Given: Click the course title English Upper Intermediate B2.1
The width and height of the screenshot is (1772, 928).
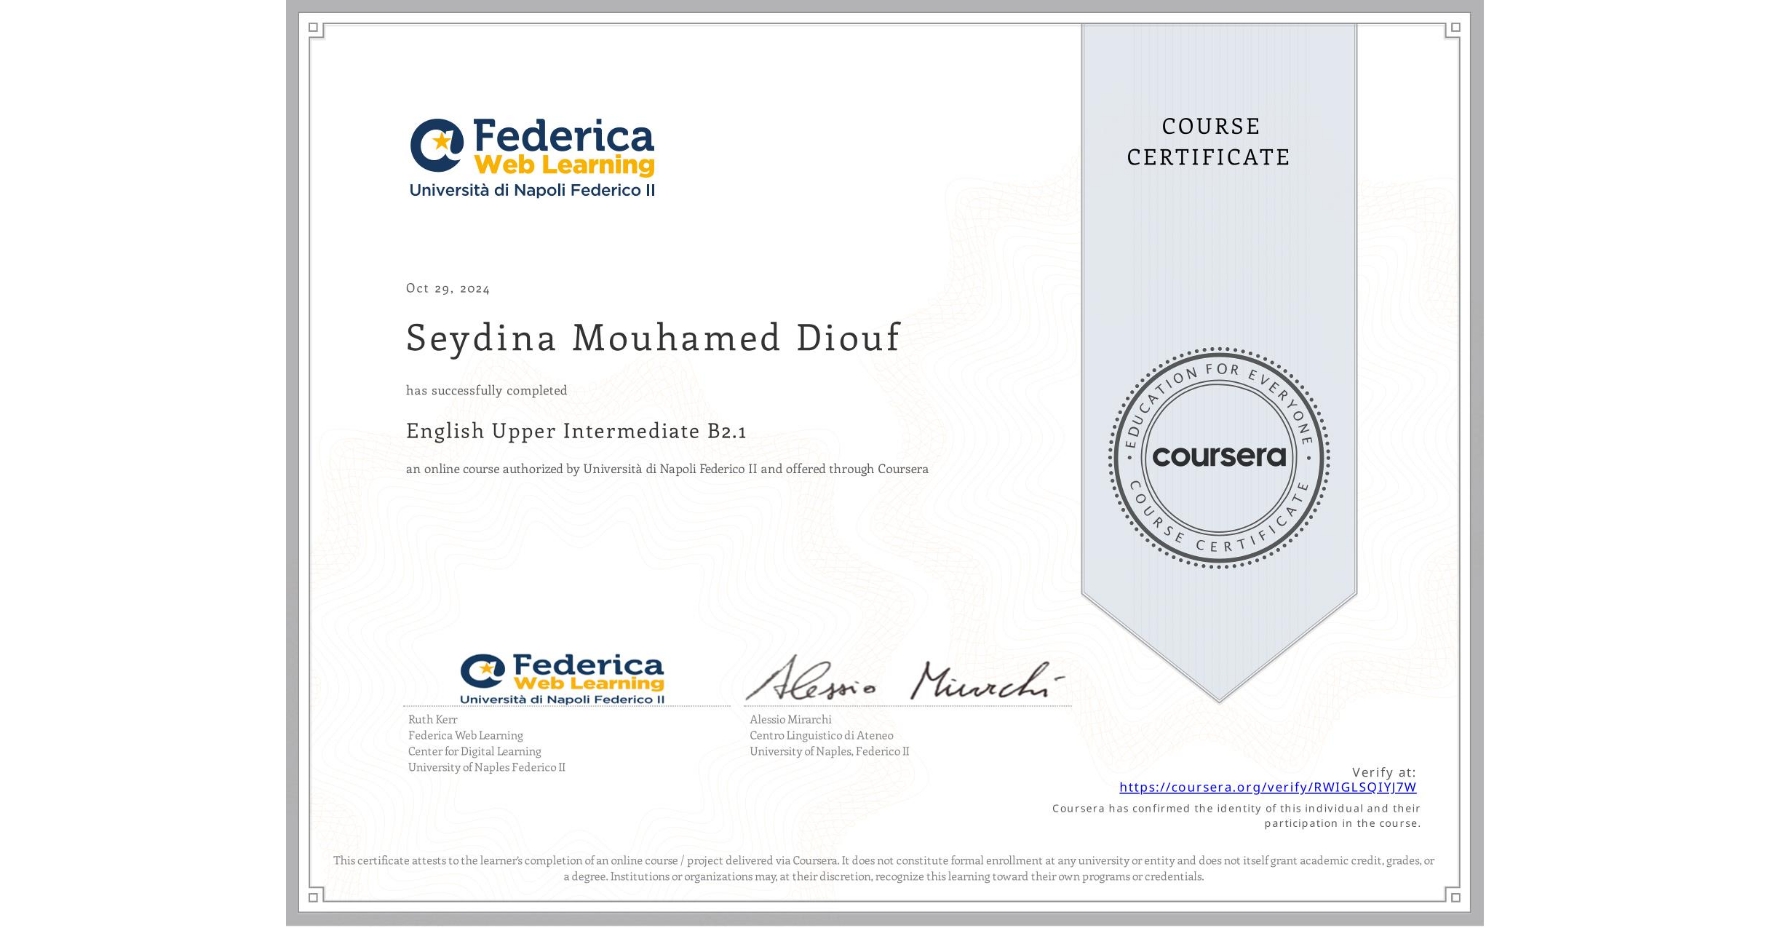Looking at the screenshot, I should 576,431.
